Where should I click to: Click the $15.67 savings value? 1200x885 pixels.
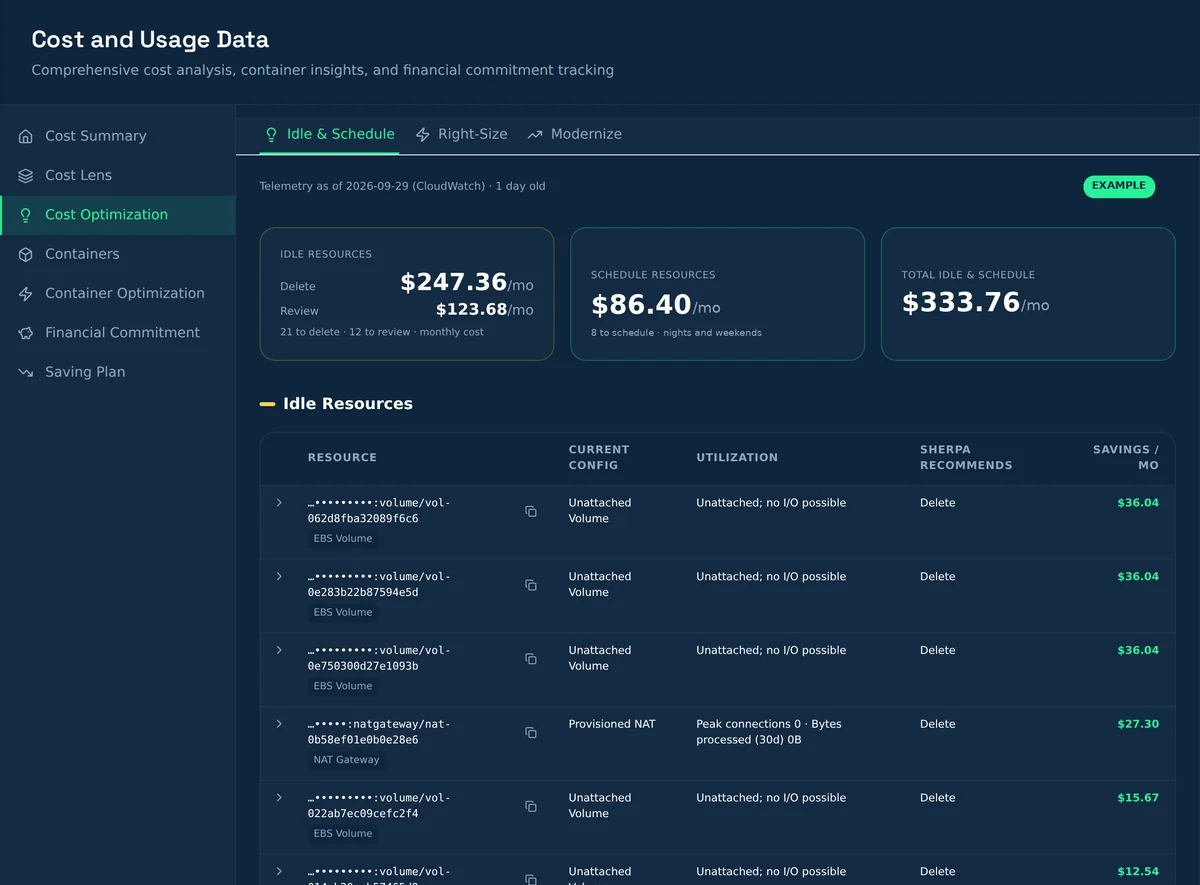[1138, 798]
